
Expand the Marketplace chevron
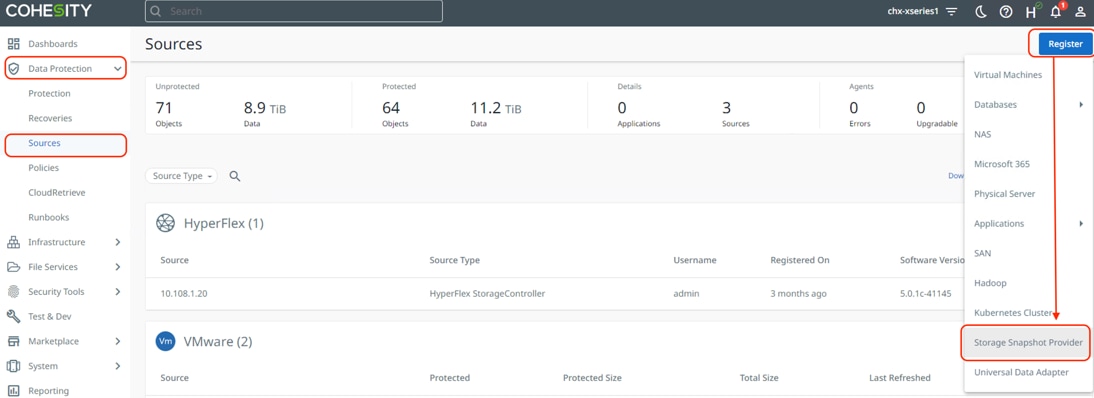click(x=118, y=341)
